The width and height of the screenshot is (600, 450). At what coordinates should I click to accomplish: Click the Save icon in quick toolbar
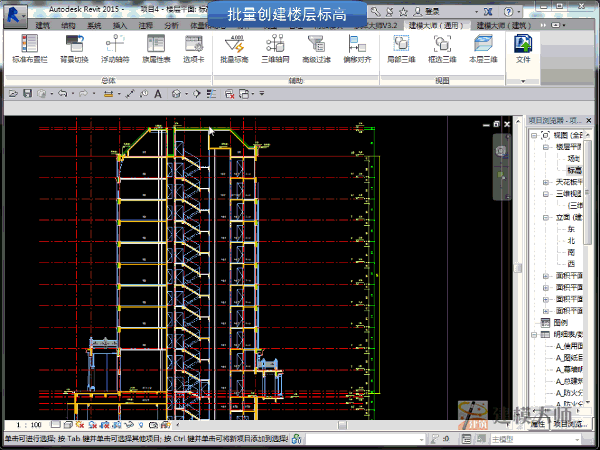27,93
